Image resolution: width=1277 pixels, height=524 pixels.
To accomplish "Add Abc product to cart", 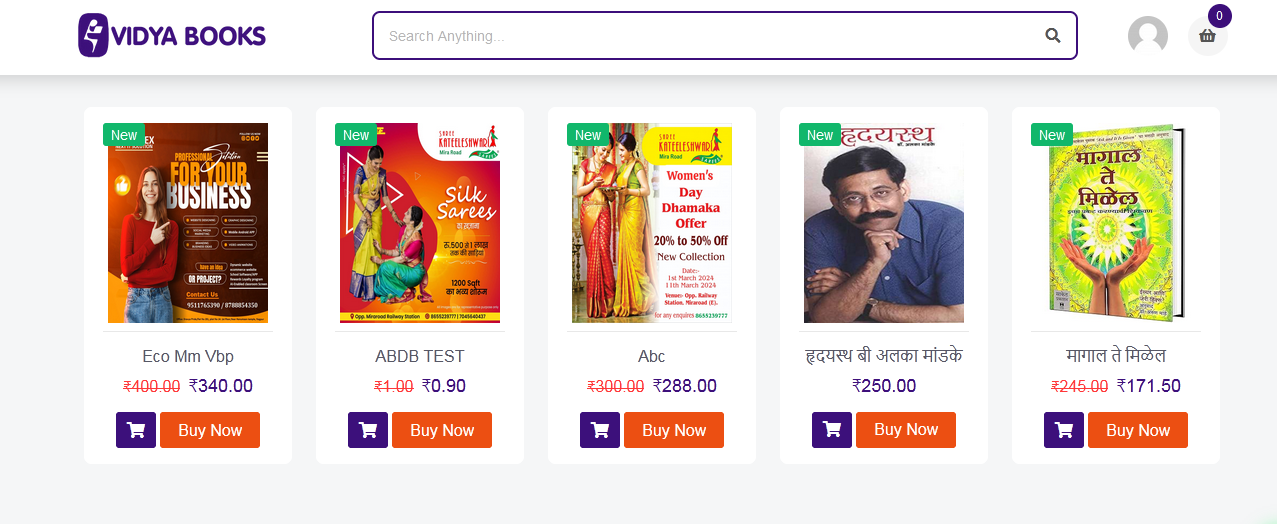I will tap(600, 430).
